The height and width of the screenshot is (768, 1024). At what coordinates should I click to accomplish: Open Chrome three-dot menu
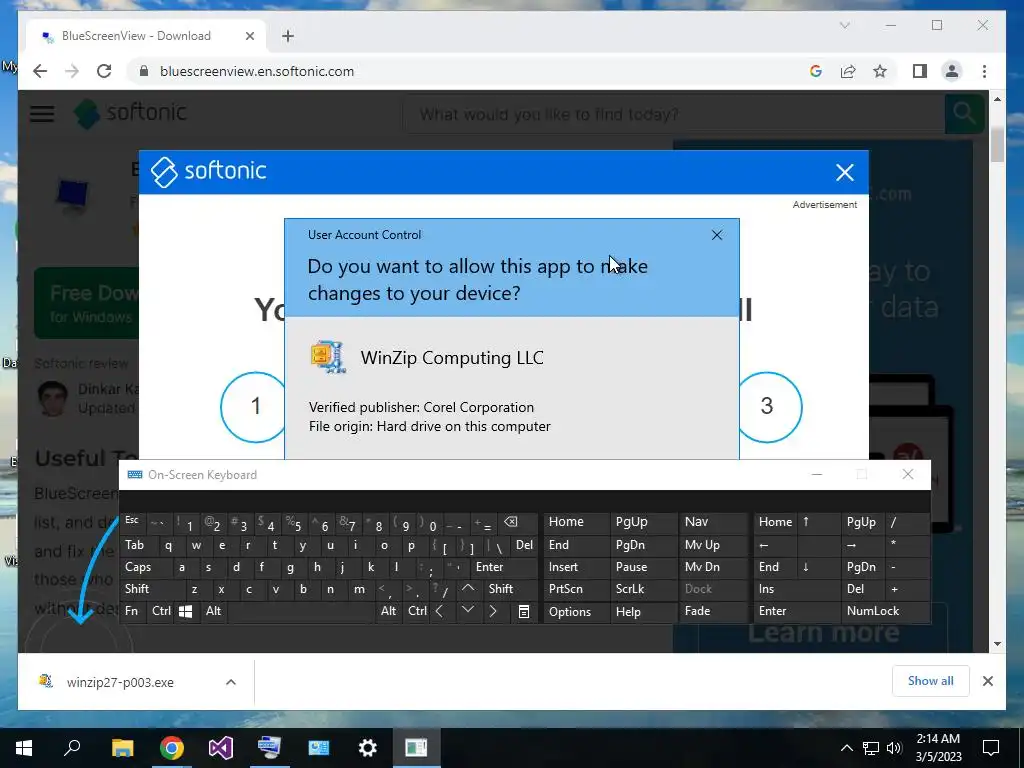[984, 71]
